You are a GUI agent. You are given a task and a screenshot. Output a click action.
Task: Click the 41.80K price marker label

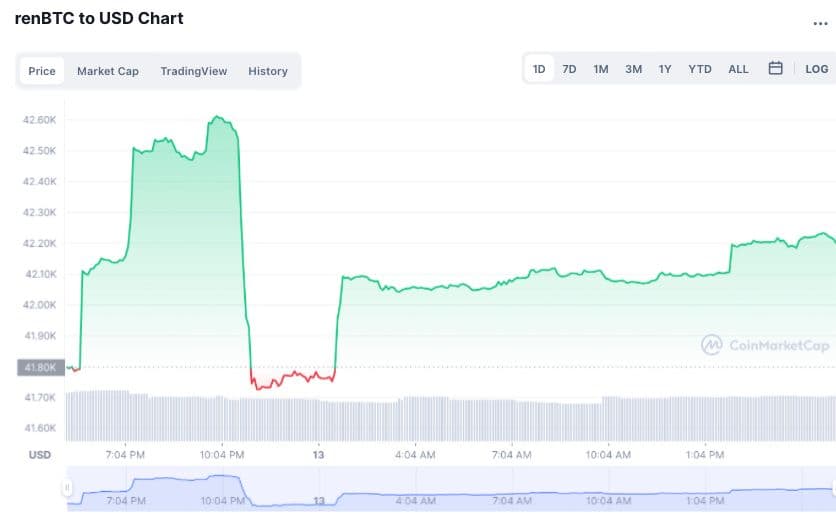pyautogui.click(x=40, y=367)
